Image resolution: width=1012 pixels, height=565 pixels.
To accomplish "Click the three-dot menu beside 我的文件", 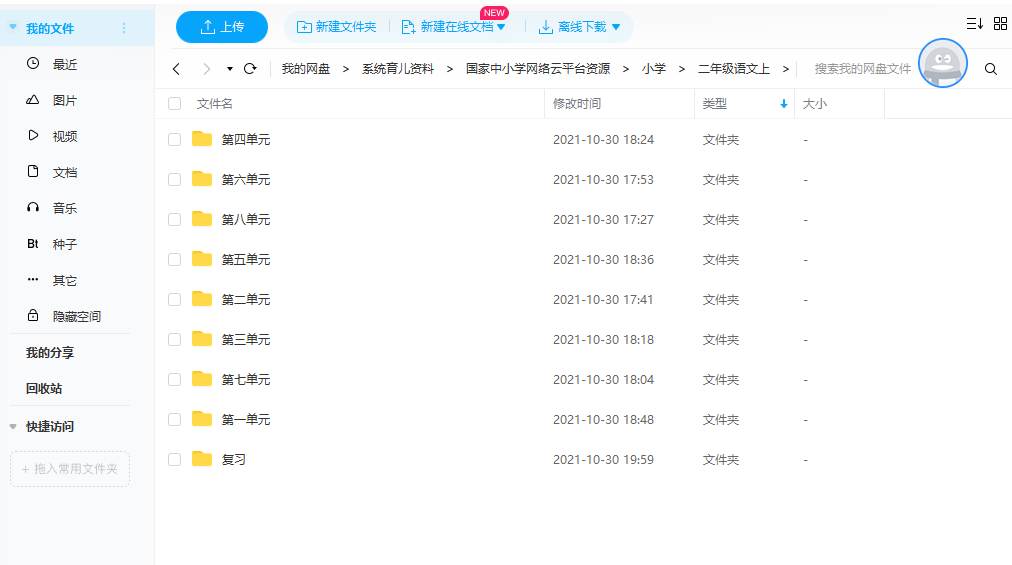I will (x=124, y=28).
